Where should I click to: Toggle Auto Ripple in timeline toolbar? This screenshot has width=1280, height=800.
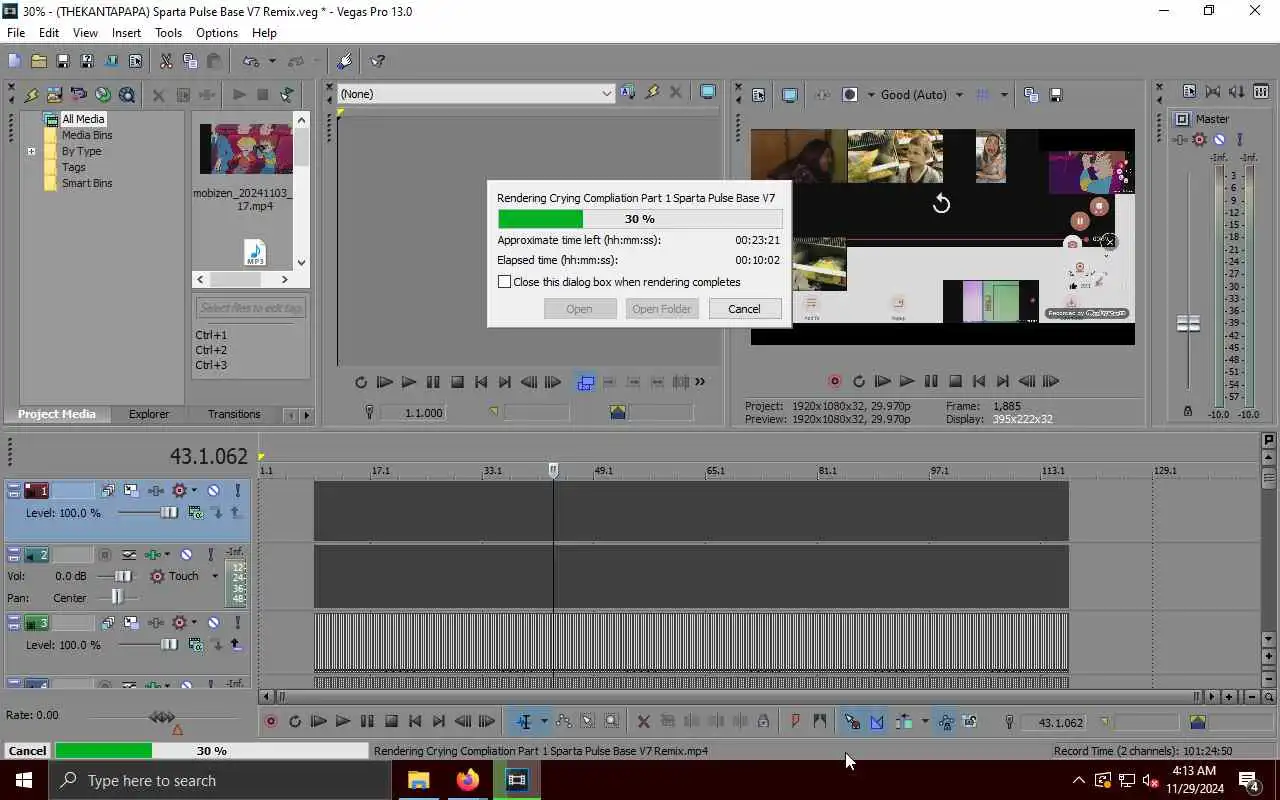pyautogui.click(x=904, y=721)
